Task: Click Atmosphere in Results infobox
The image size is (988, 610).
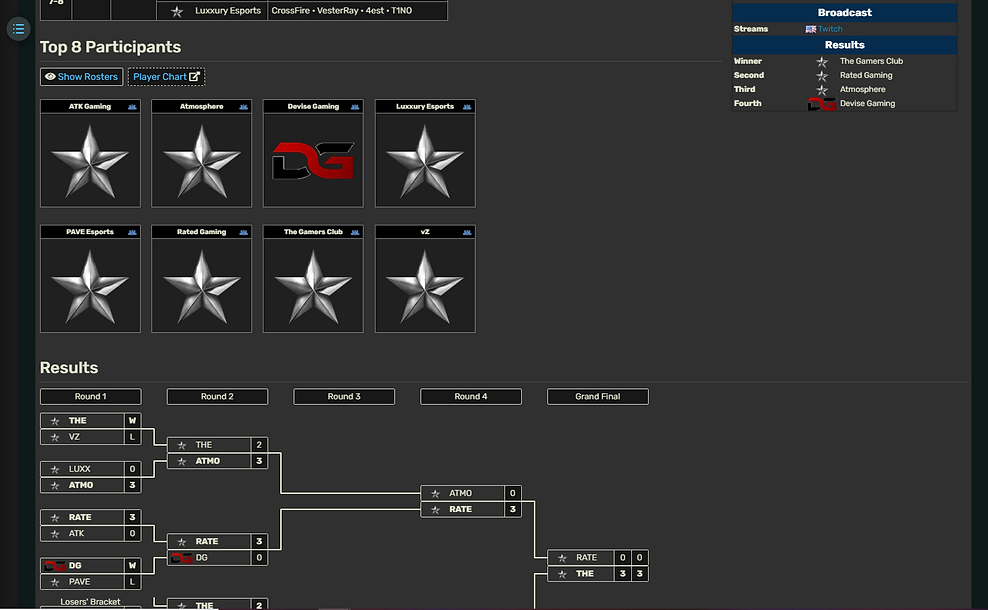Action: (x=862, y=89)
